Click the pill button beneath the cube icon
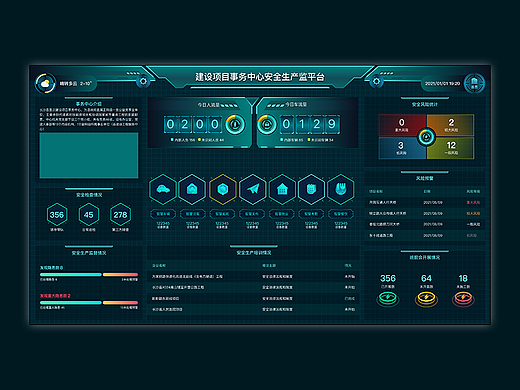Screen dimensions: 520x390 point(222,214)
